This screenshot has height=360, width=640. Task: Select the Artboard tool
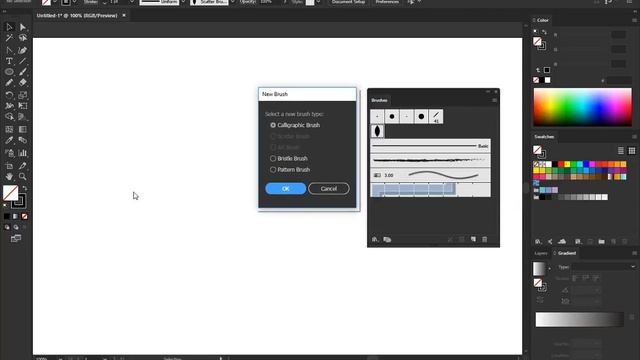[x=9, y=166]
